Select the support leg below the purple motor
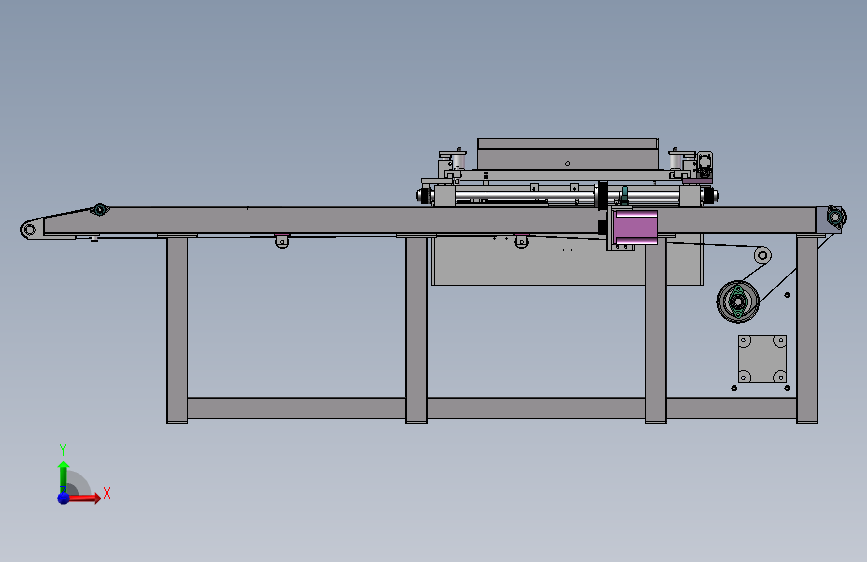 656,332
